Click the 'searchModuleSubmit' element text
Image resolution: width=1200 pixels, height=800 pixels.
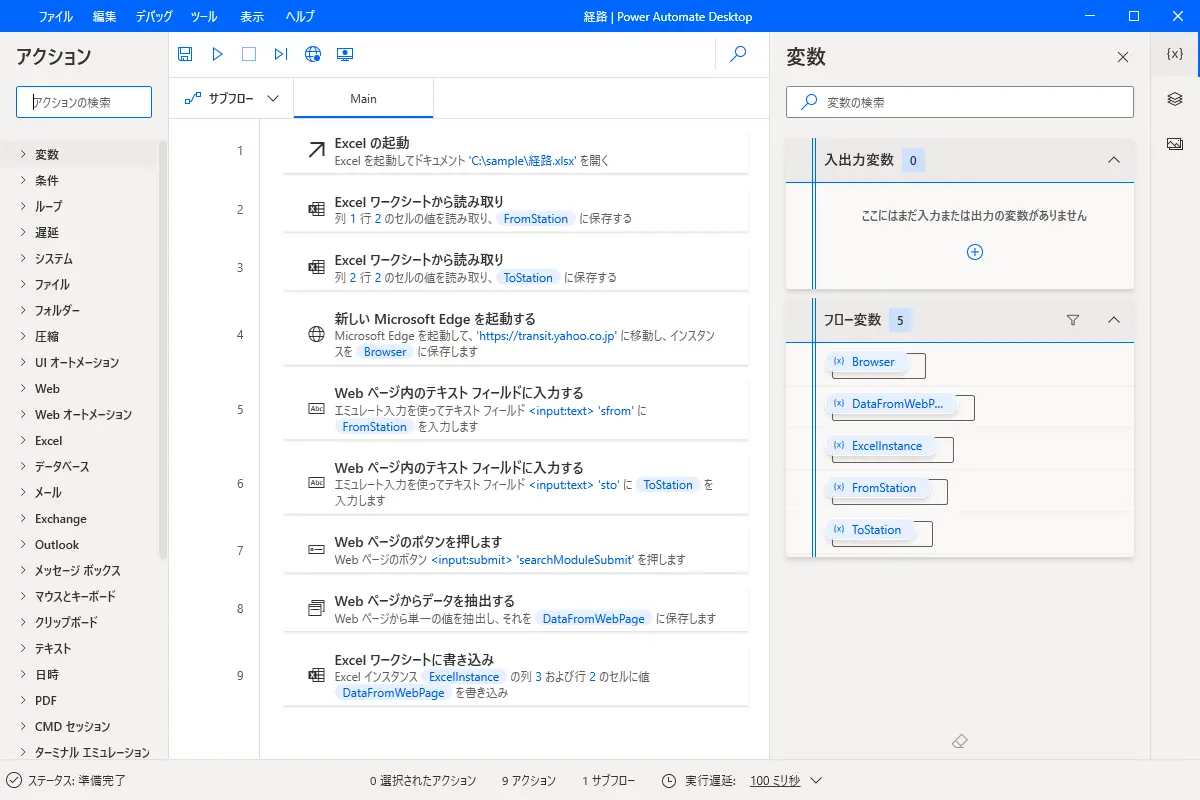(x=575, y=560)
